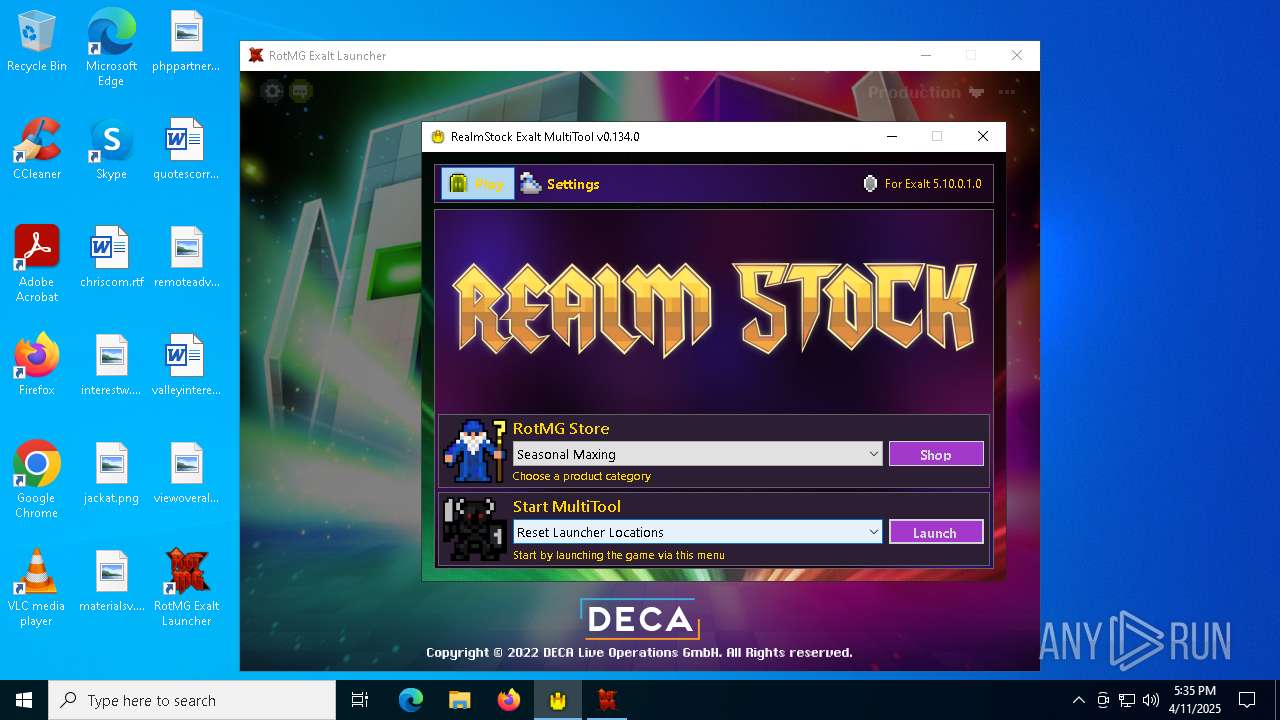1280x720 pixels.
Task: Click the Realm Stock logo banner
Action: [714, 309]
